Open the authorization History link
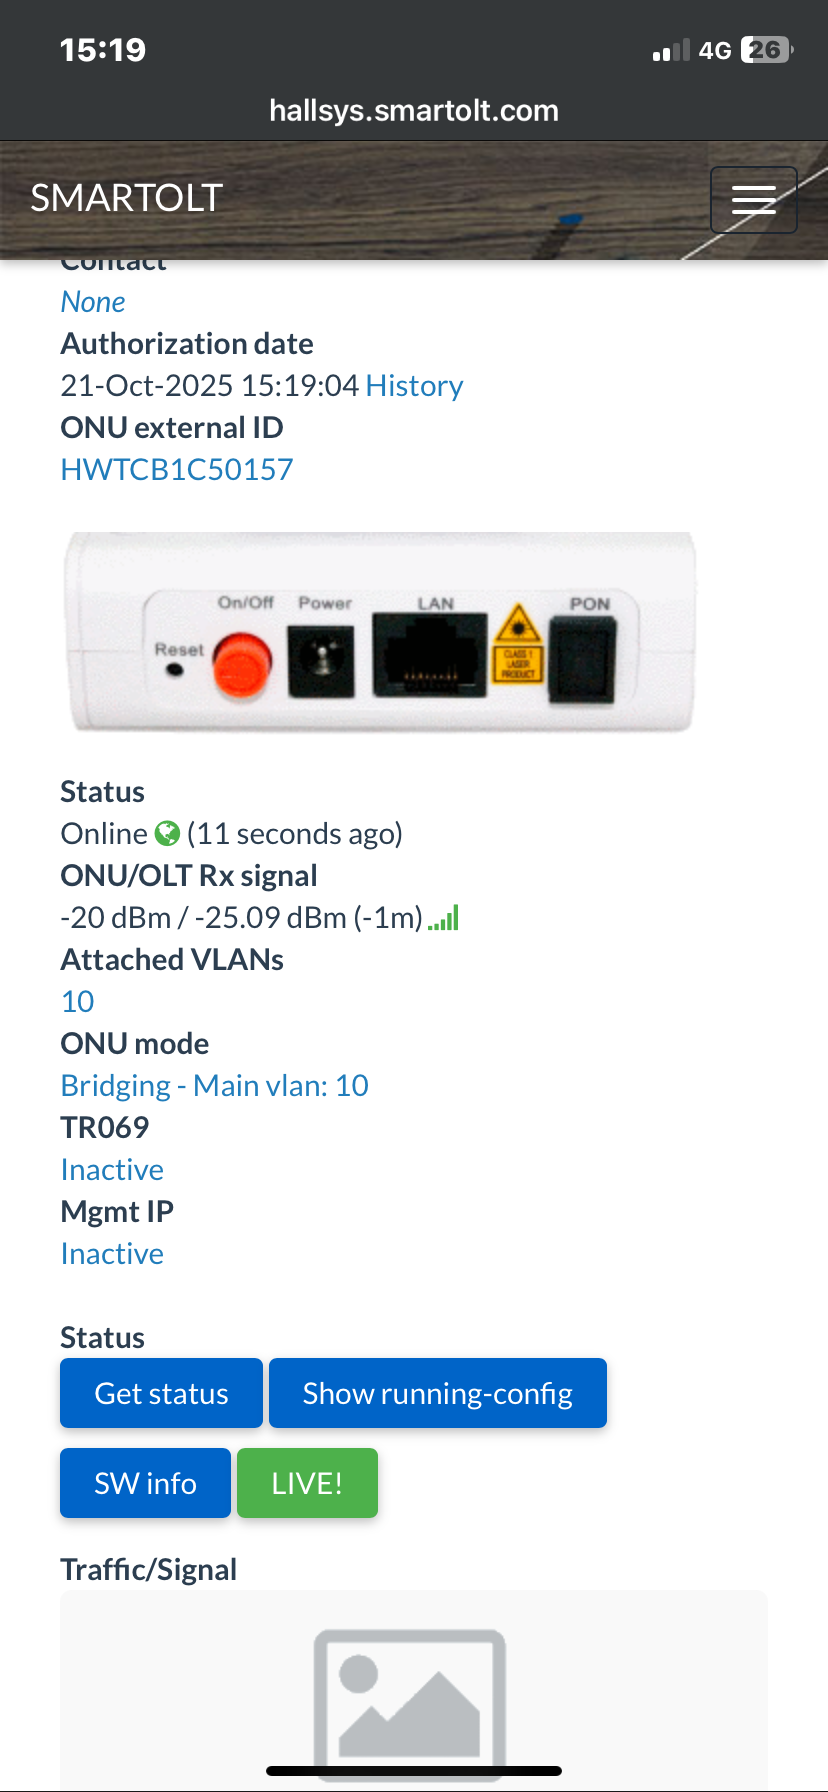 click(x=414, y=386)
